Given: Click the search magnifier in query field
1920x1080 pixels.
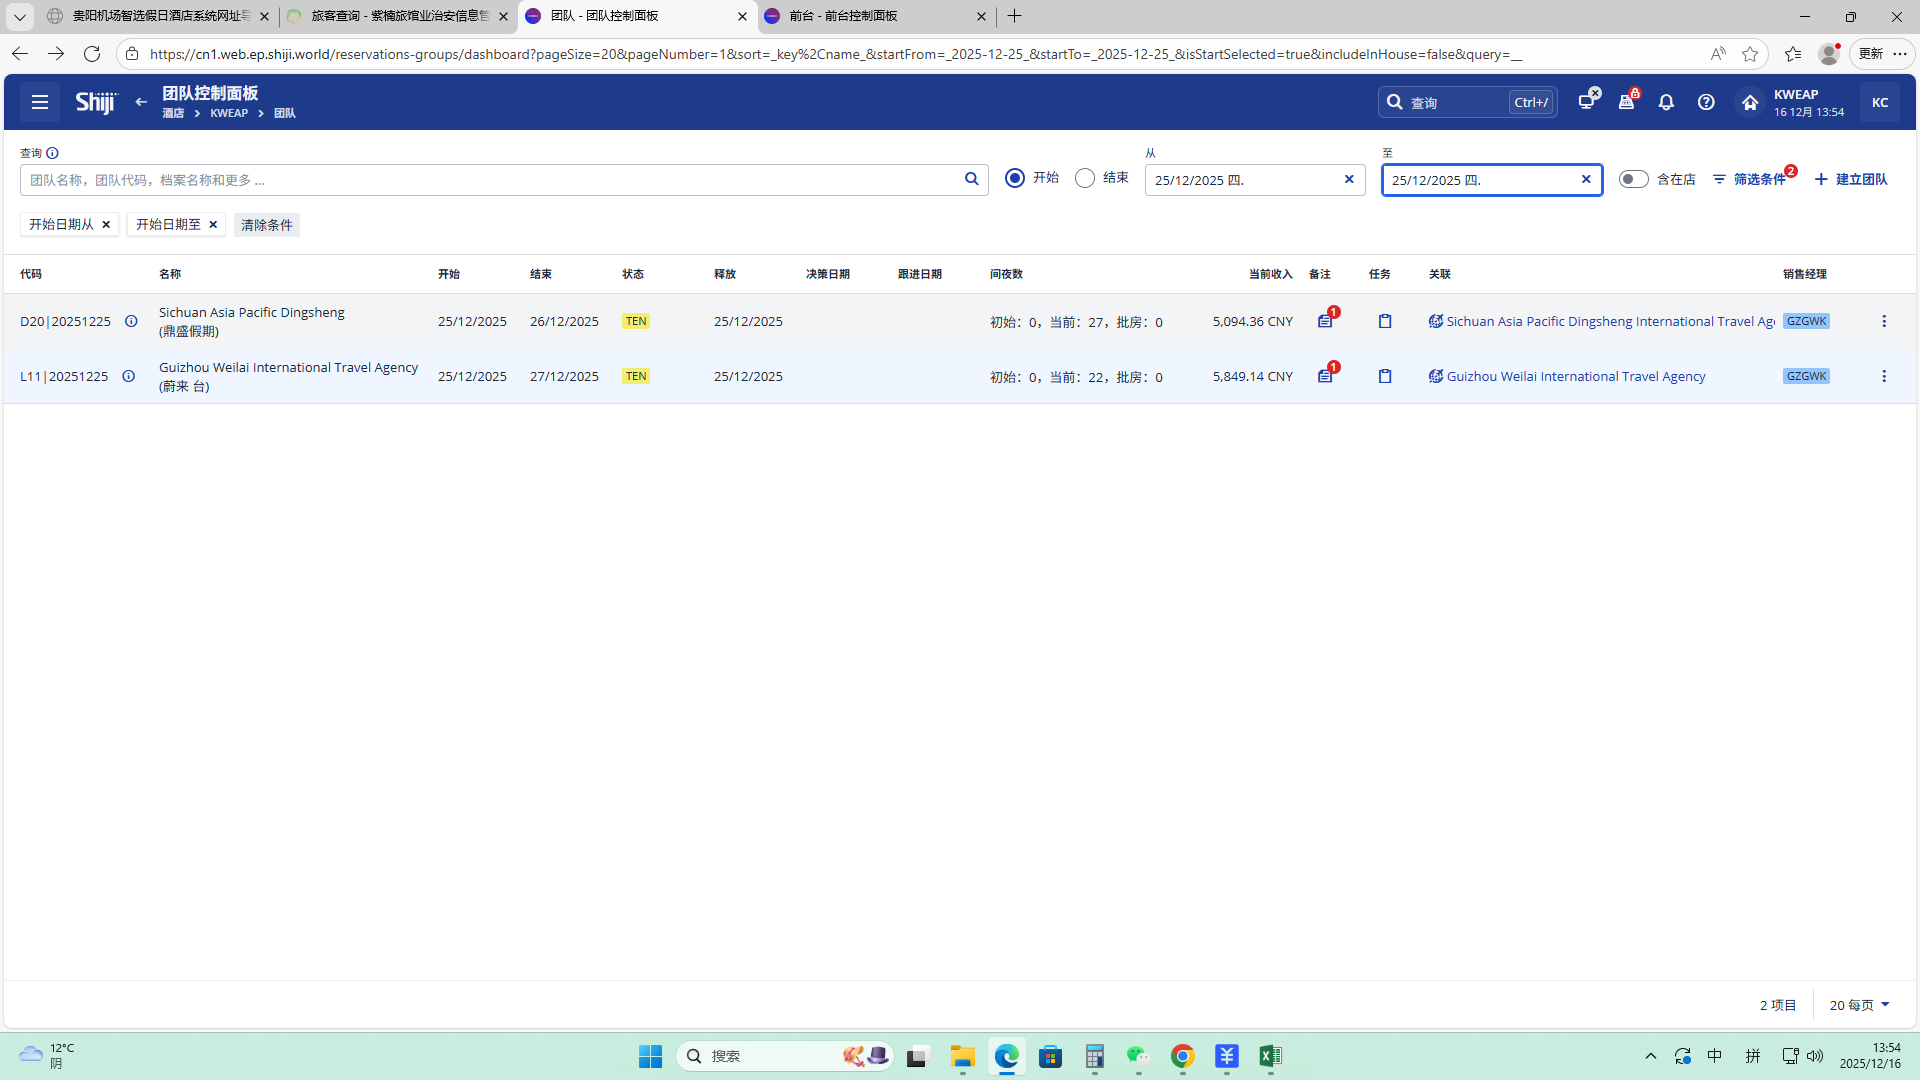Looking at the screenshot, I should [971, 179].
